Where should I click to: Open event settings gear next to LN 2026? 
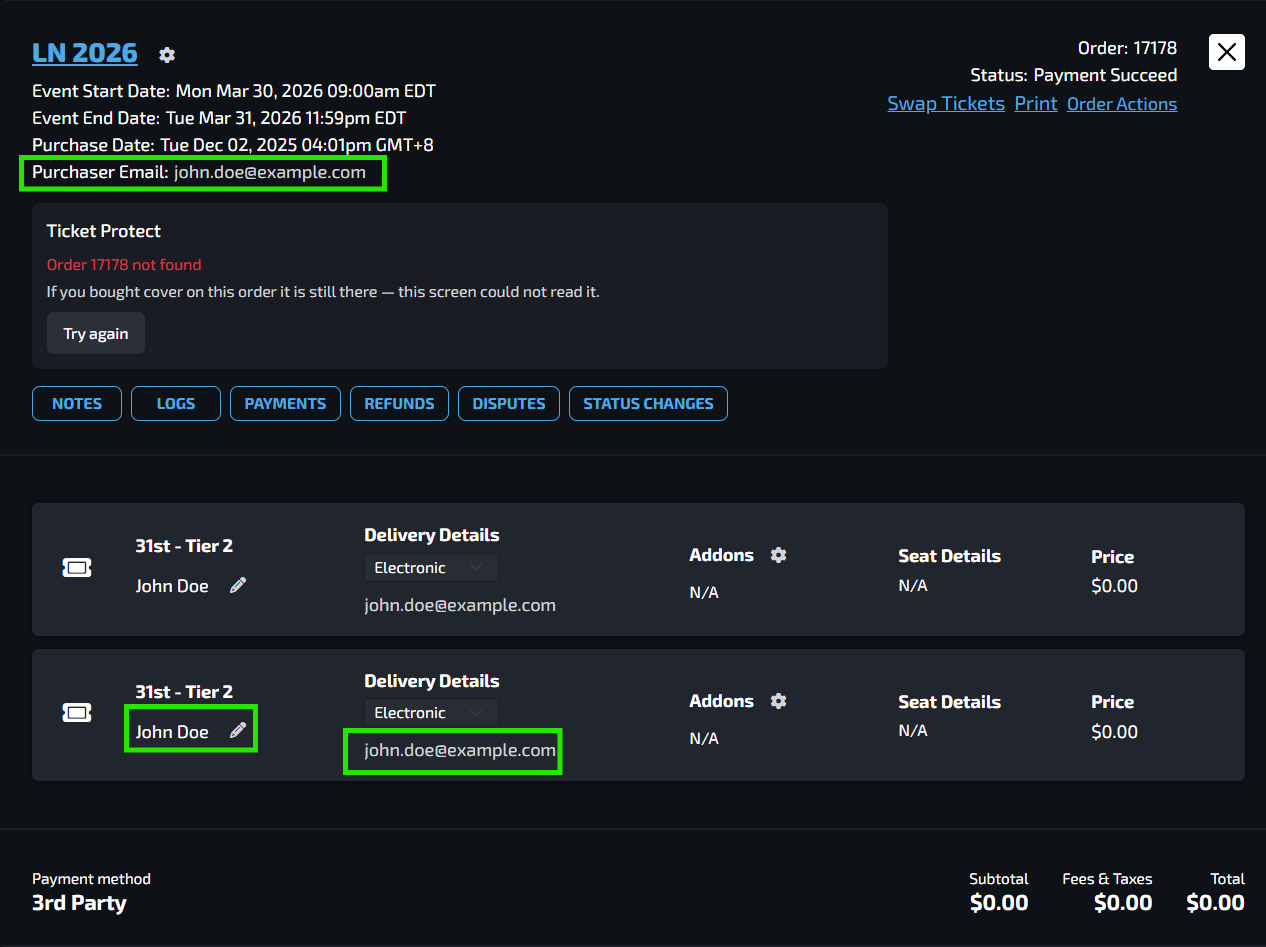pos(167,55)
